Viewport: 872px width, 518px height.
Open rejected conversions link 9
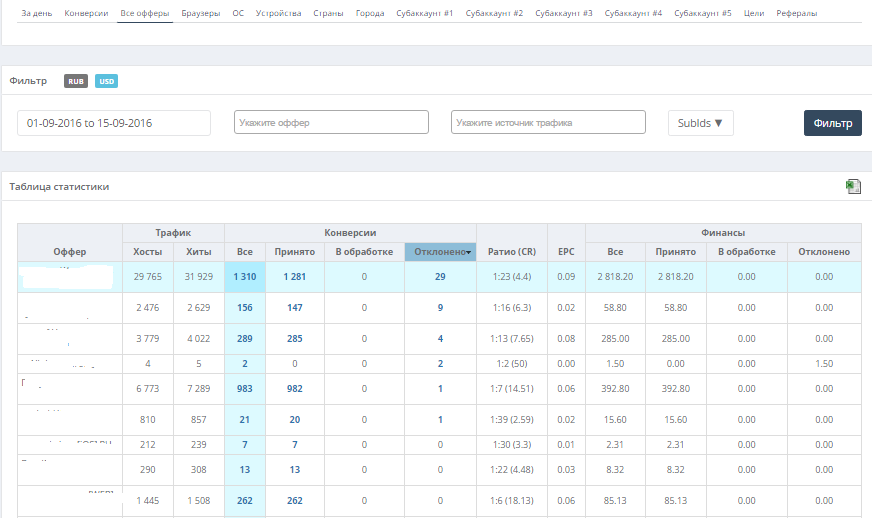click(x=440, y=308)
